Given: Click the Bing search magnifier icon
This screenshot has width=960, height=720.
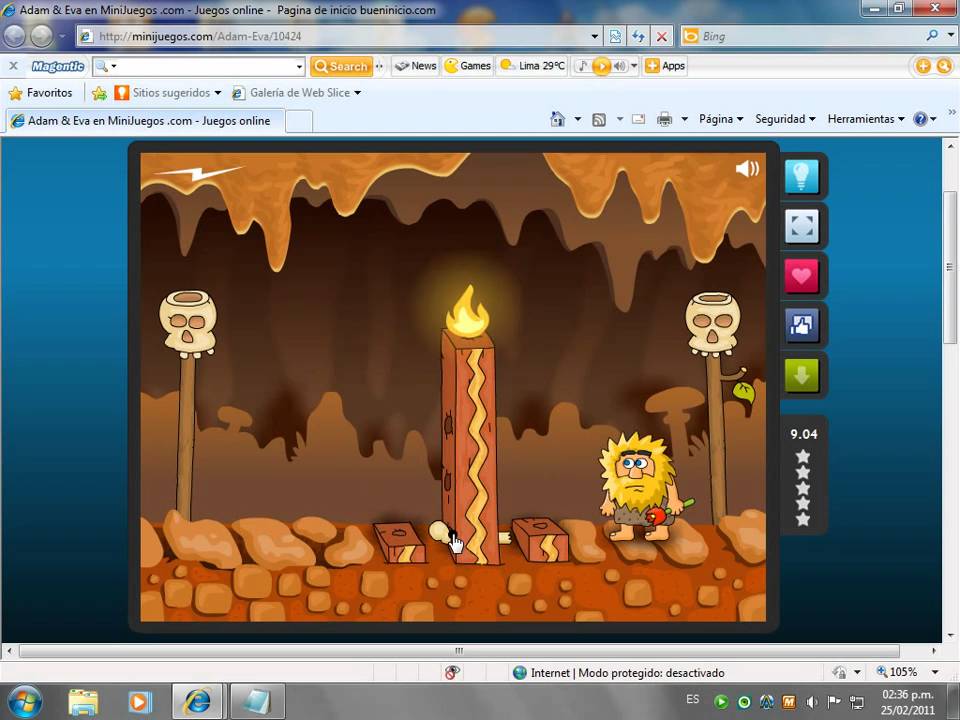Looking at the screenshot, I should (x=932, y=36).
